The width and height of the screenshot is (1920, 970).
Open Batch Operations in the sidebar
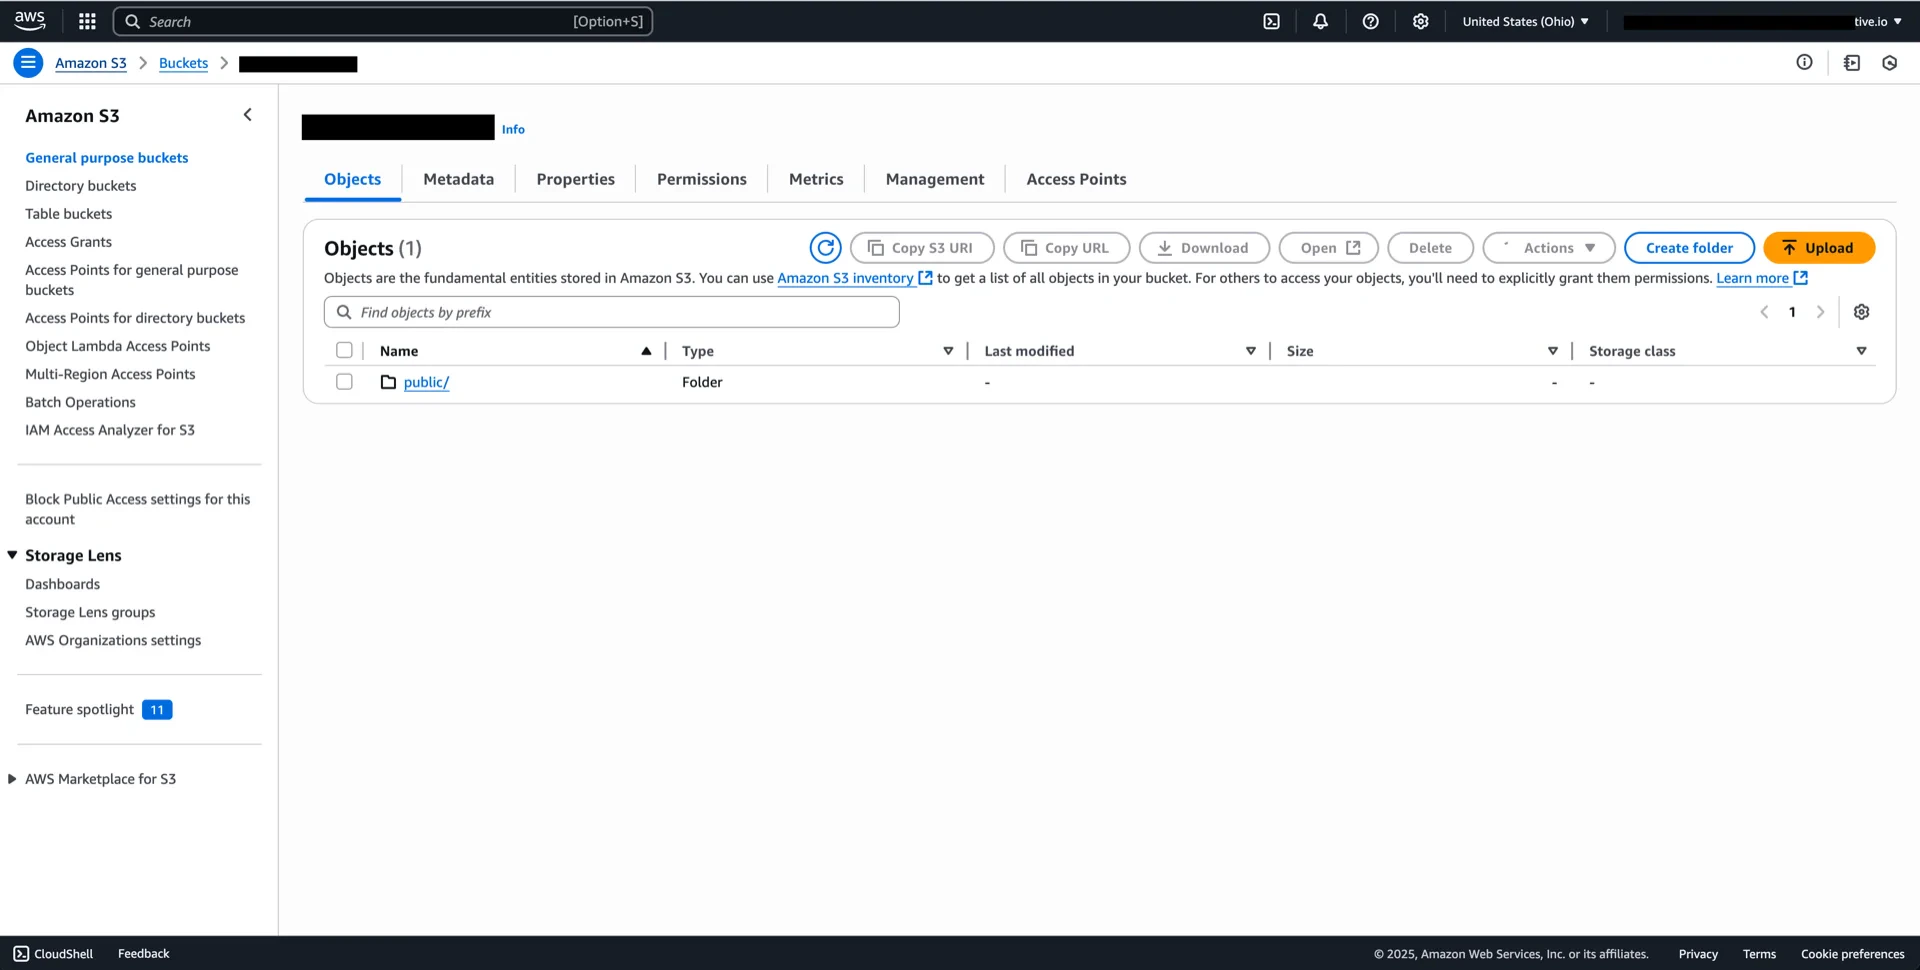[x=80, y=402]
